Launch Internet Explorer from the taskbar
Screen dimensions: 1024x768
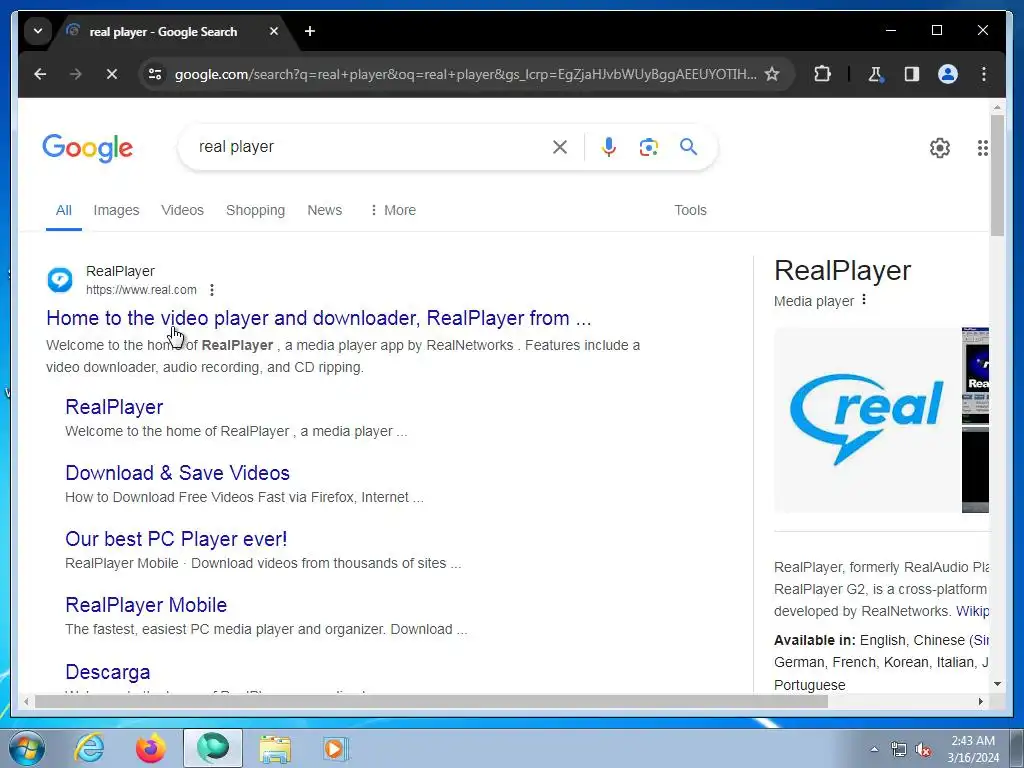point(89,748)
